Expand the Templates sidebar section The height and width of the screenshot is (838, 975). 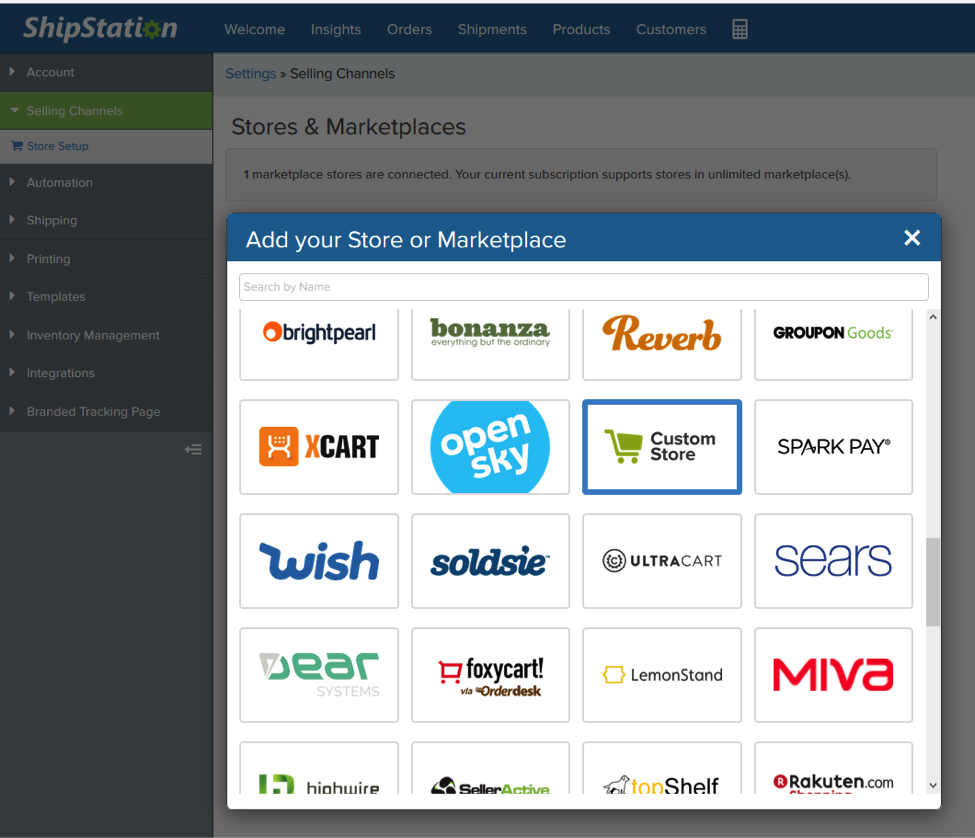tap(106, 297)
